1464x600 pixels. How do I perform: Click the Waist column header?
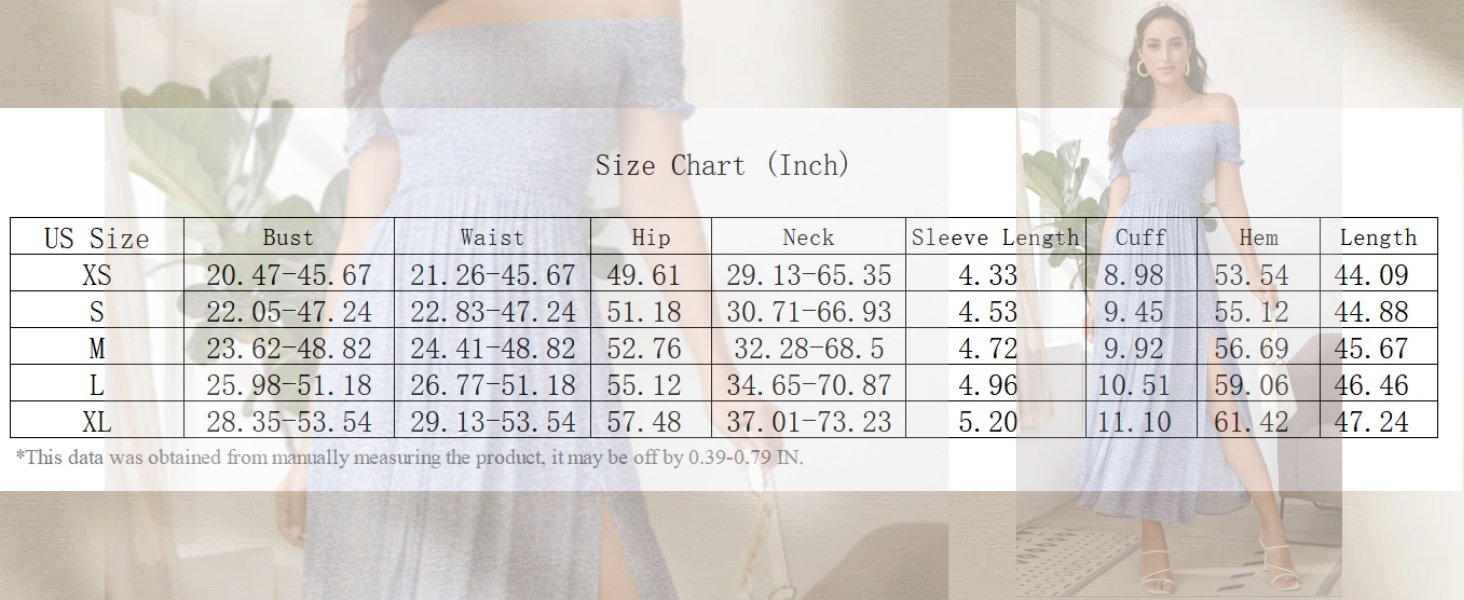[492, 238]
